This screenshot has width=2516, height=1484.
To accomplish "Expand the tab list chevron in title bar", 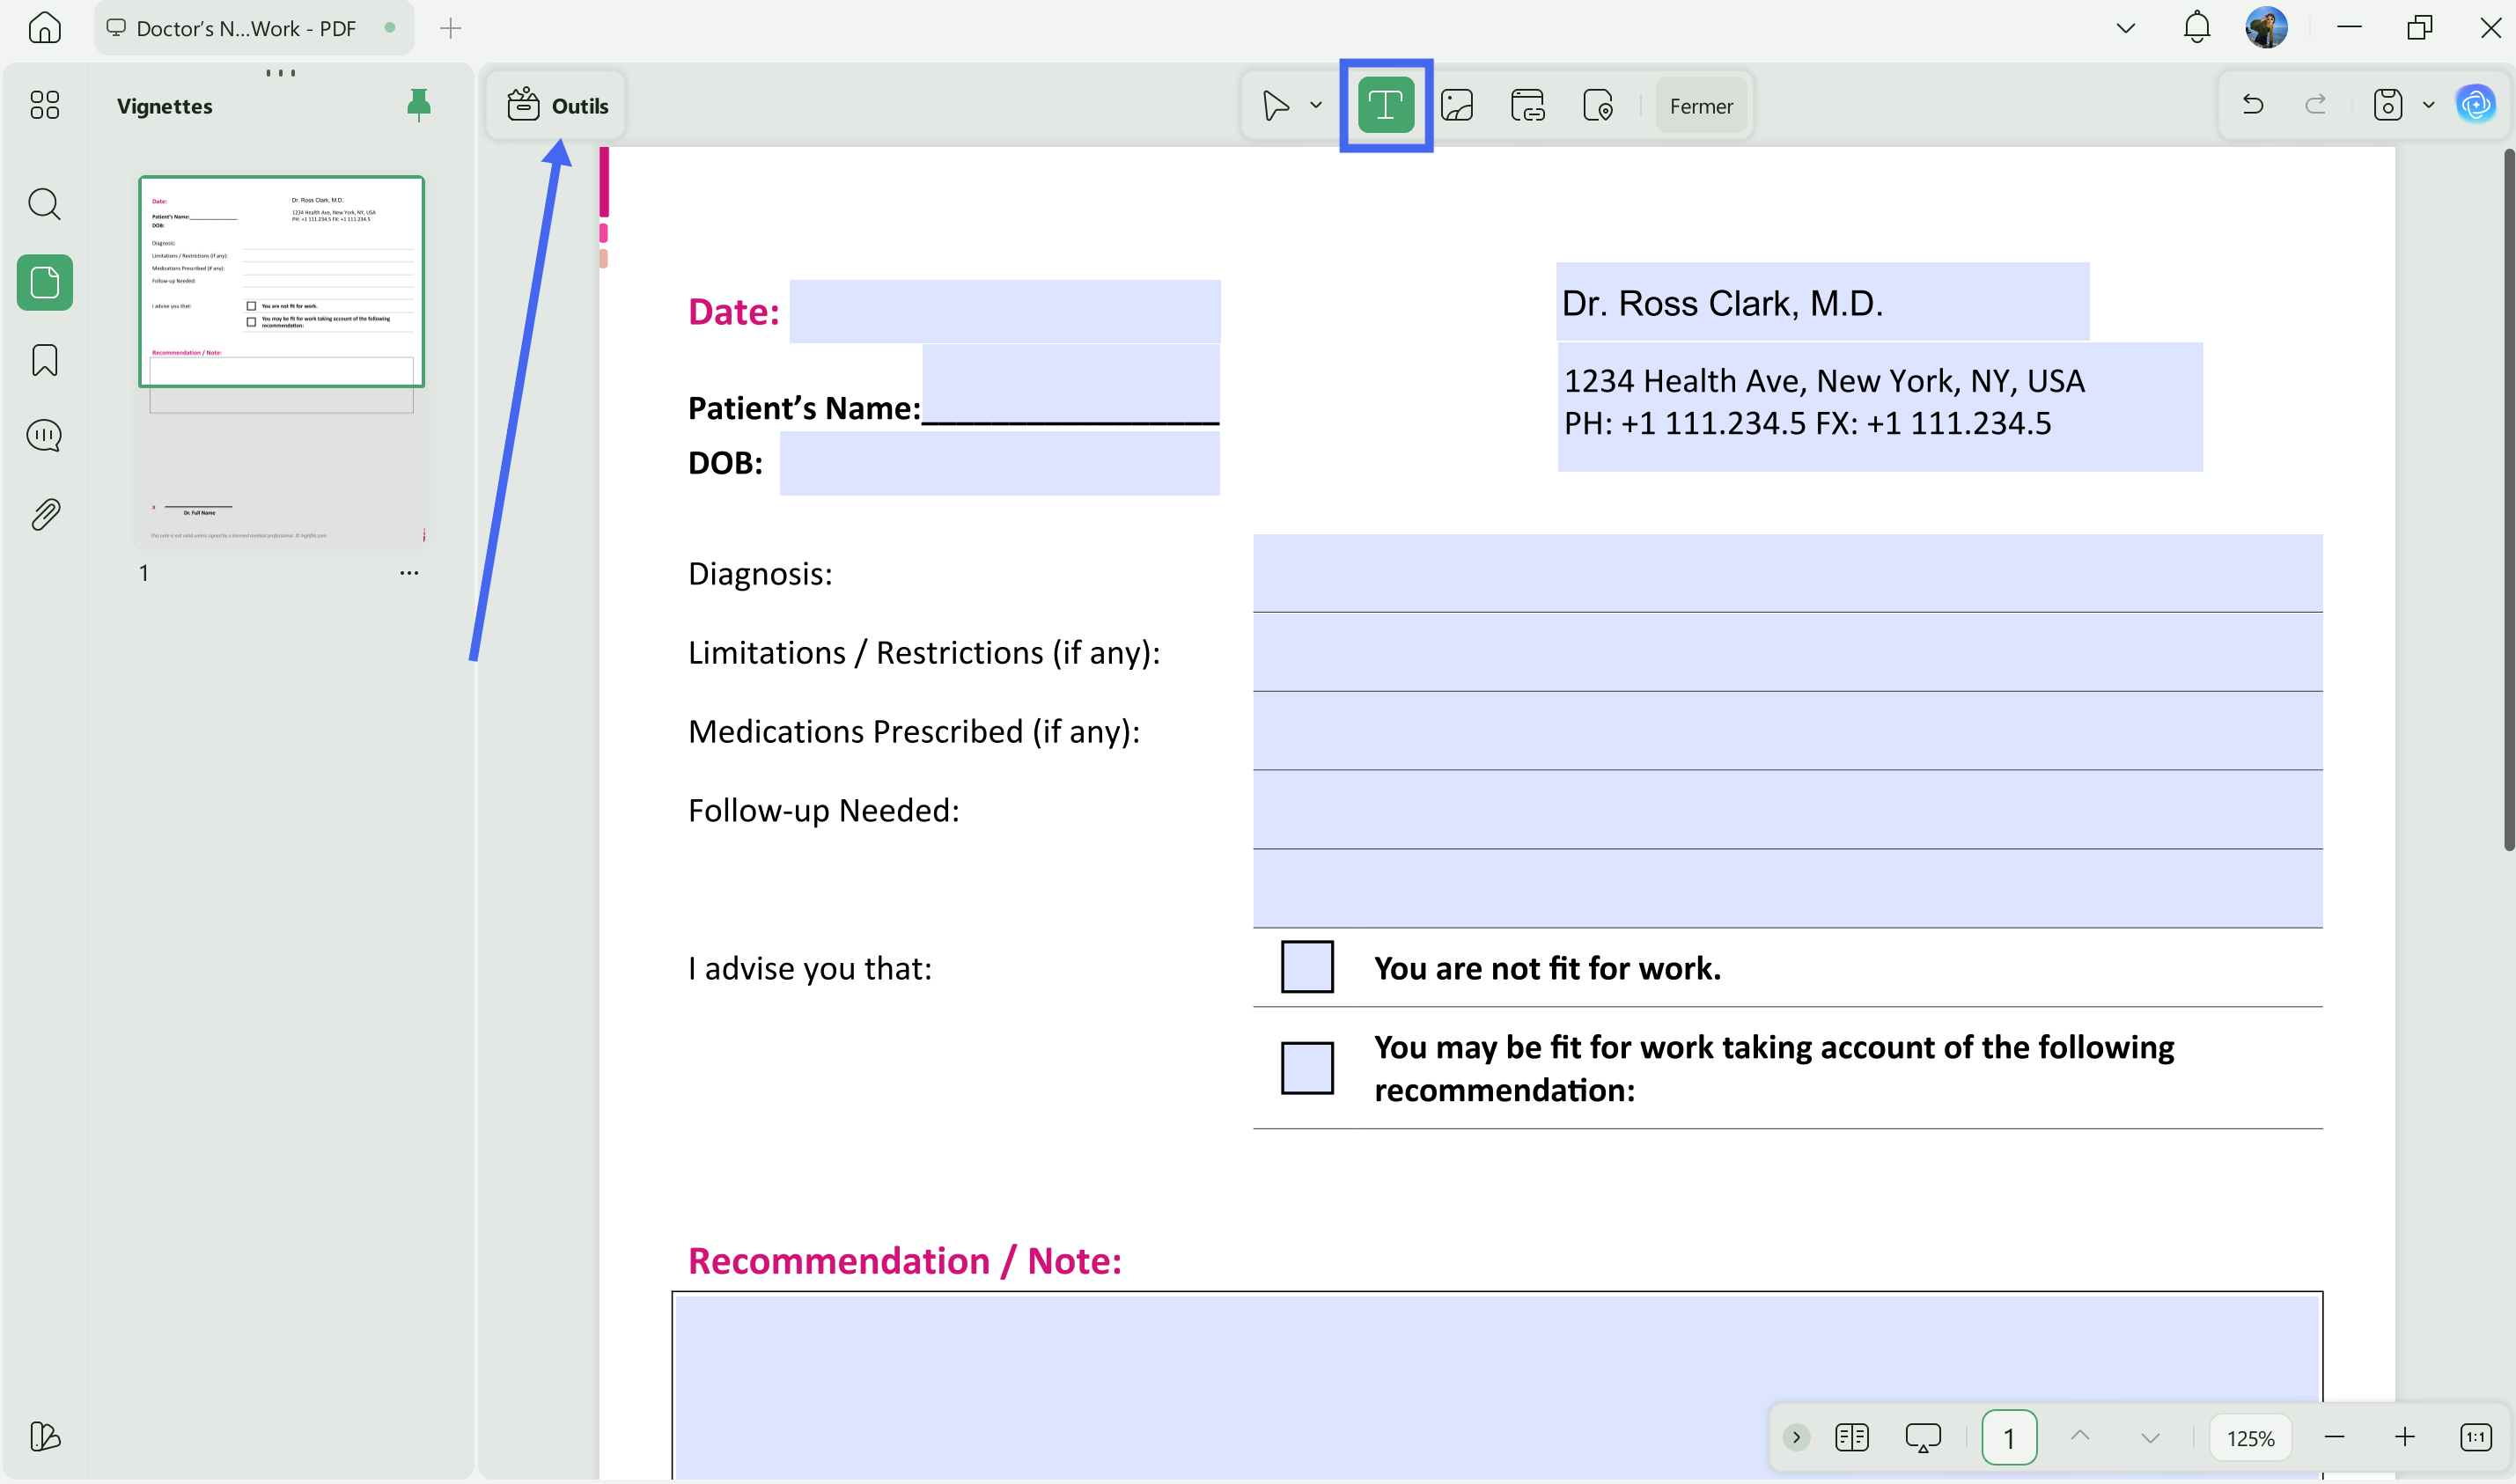I will pyautogui.click(x=2126, y=28).
